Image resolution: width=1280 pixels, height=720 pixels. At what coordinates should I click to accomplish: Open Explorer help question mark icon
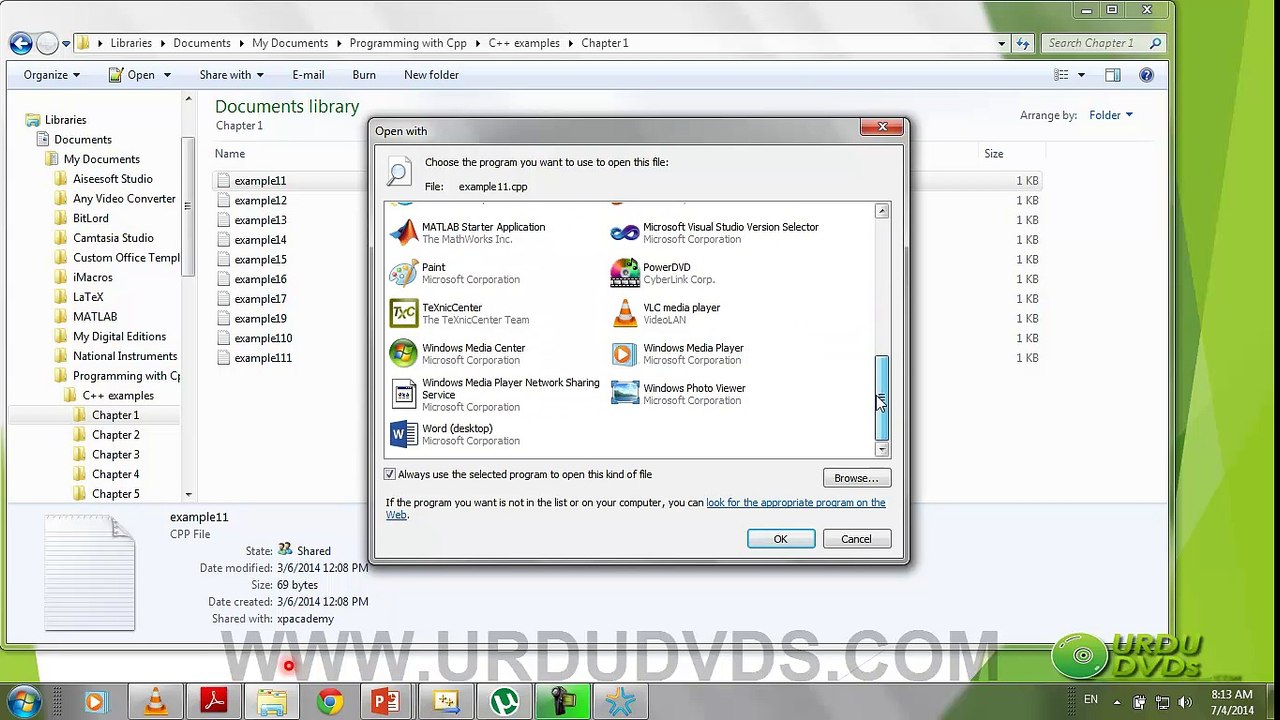(1146, 75)
